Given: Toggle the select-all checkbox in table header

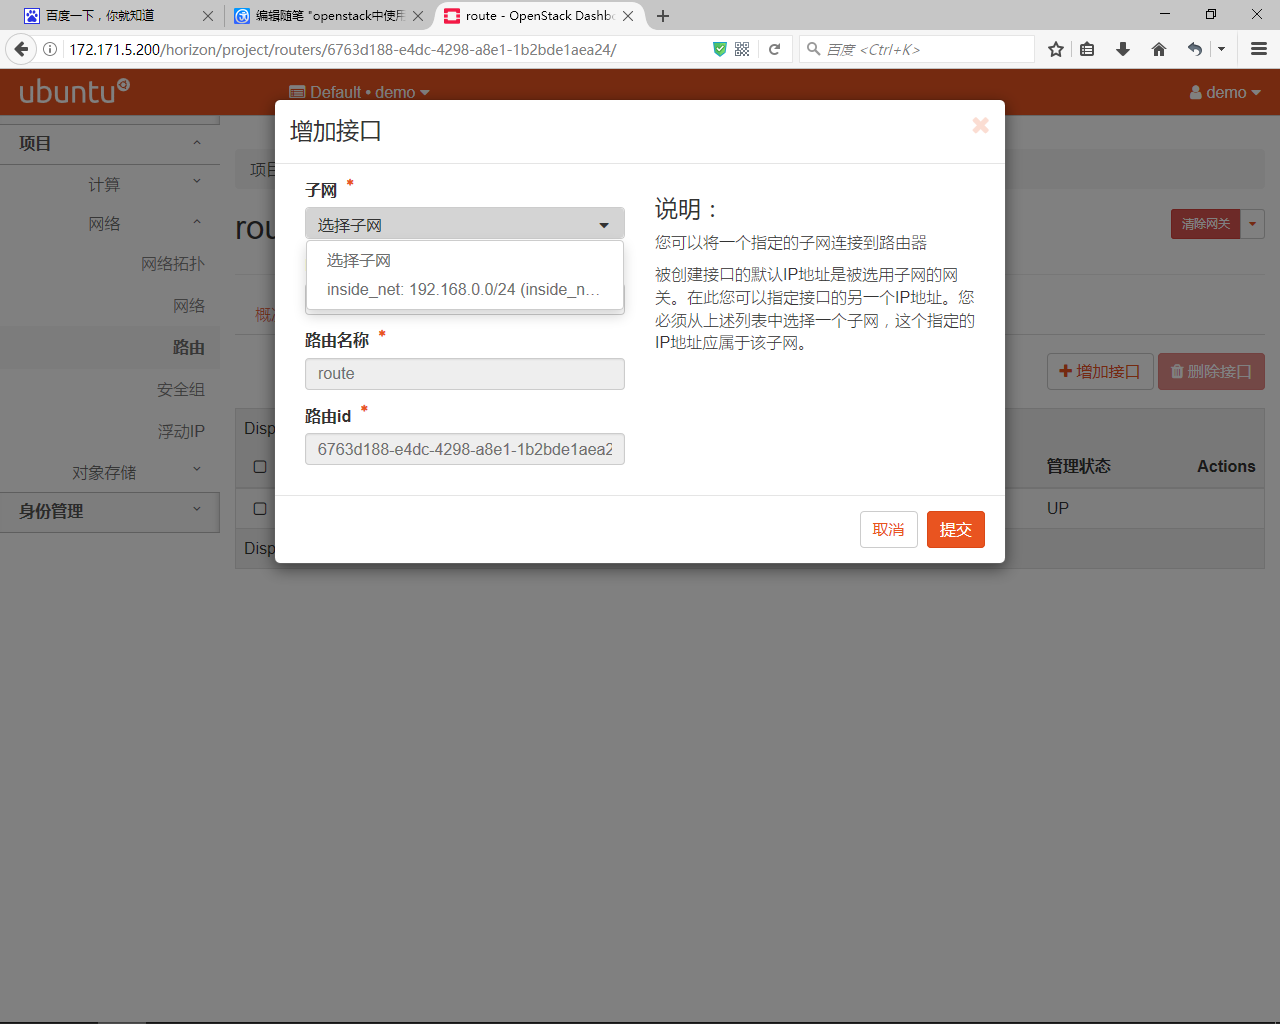Looking at the screenshot, I should coord(260,467).
